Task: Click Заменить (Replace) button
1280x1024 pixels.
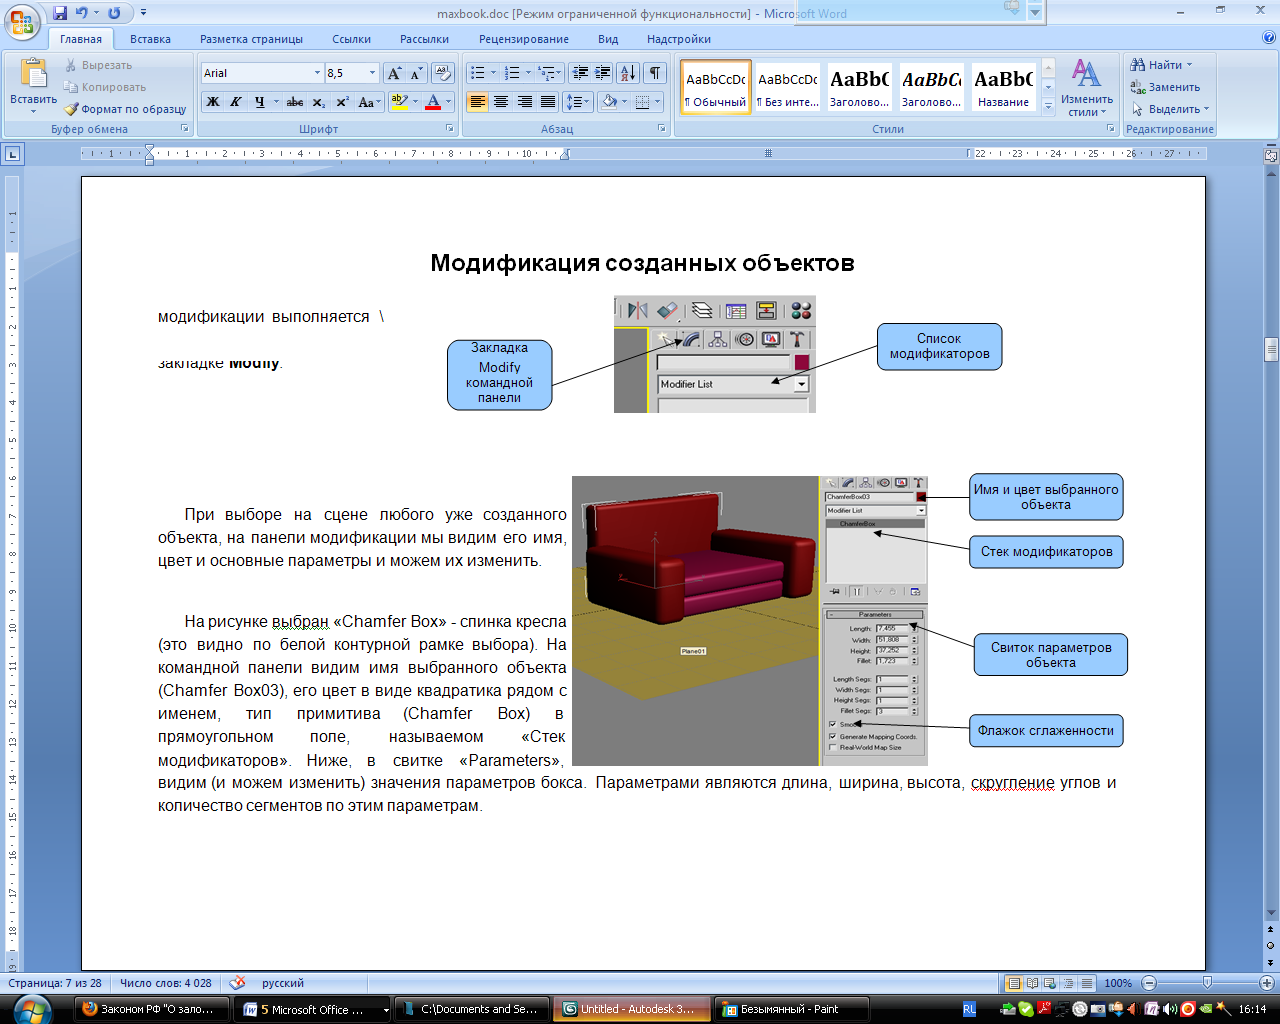Action: (1165, 87)
